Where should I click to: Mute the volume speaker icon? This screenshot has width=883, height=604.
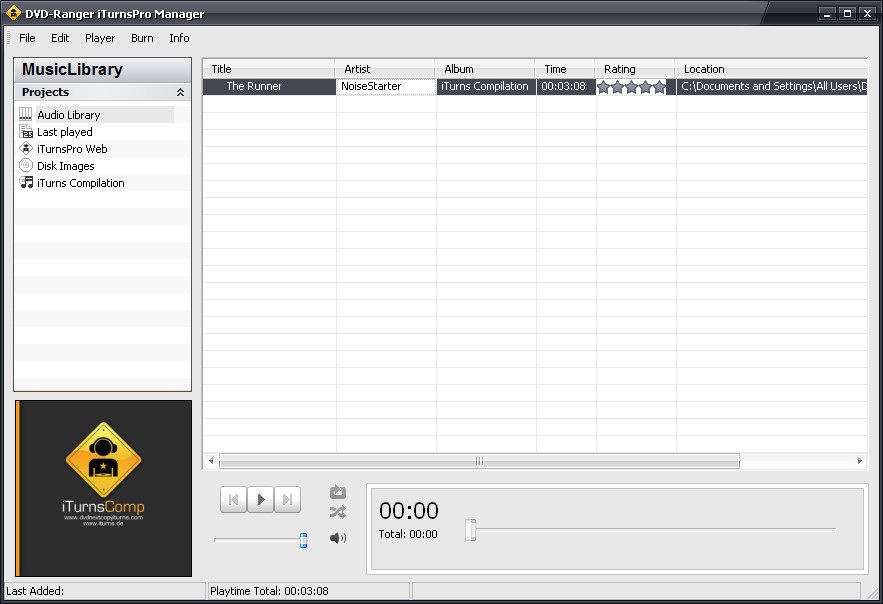[x=337, y=539]
